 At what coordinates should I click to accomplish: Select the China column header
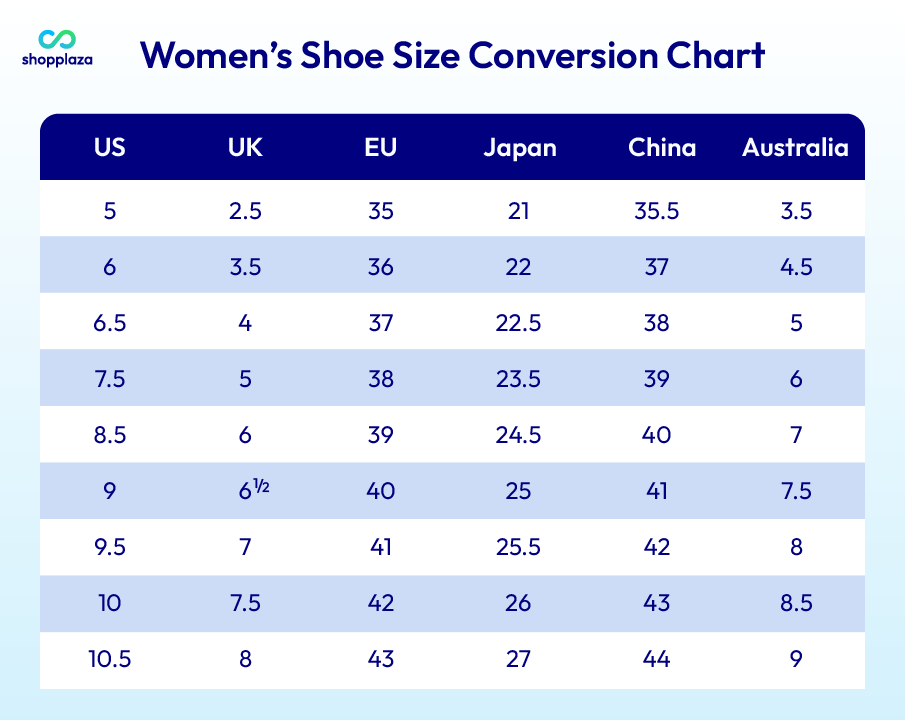click(662, 148)
